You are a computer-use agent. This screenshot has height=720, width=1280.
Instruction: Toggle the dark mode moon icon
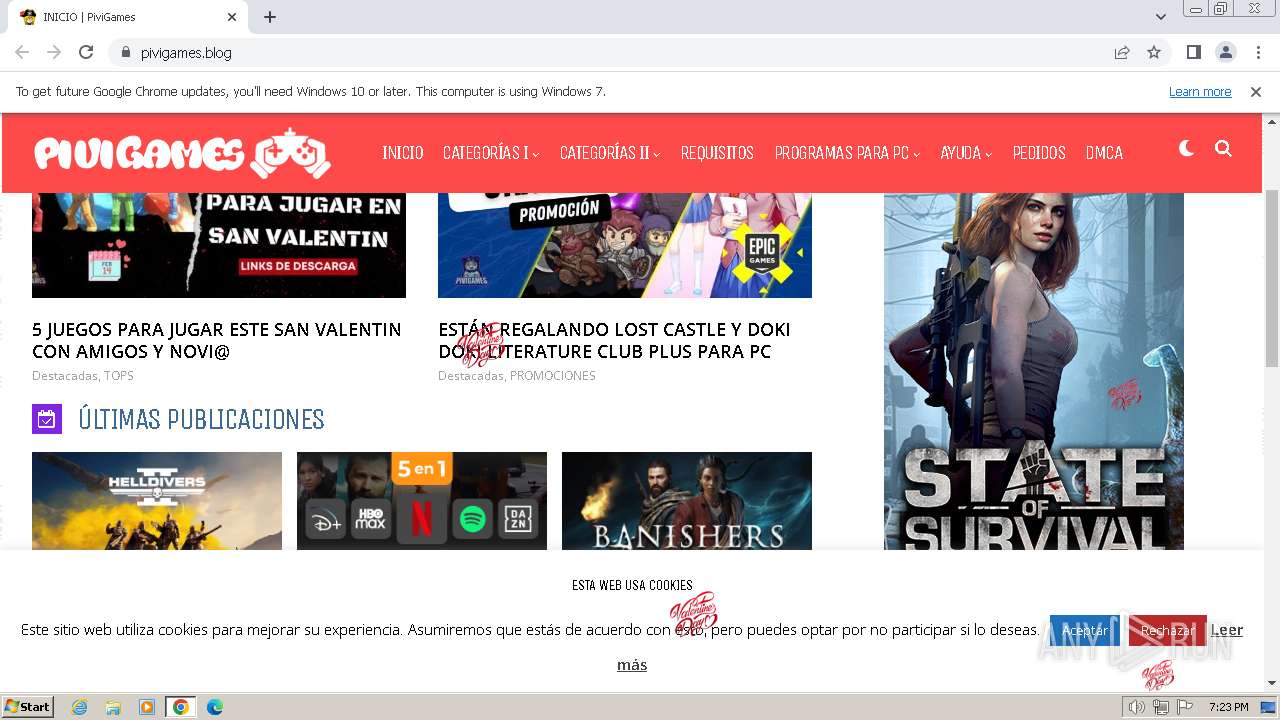[x=1186, y=149]
